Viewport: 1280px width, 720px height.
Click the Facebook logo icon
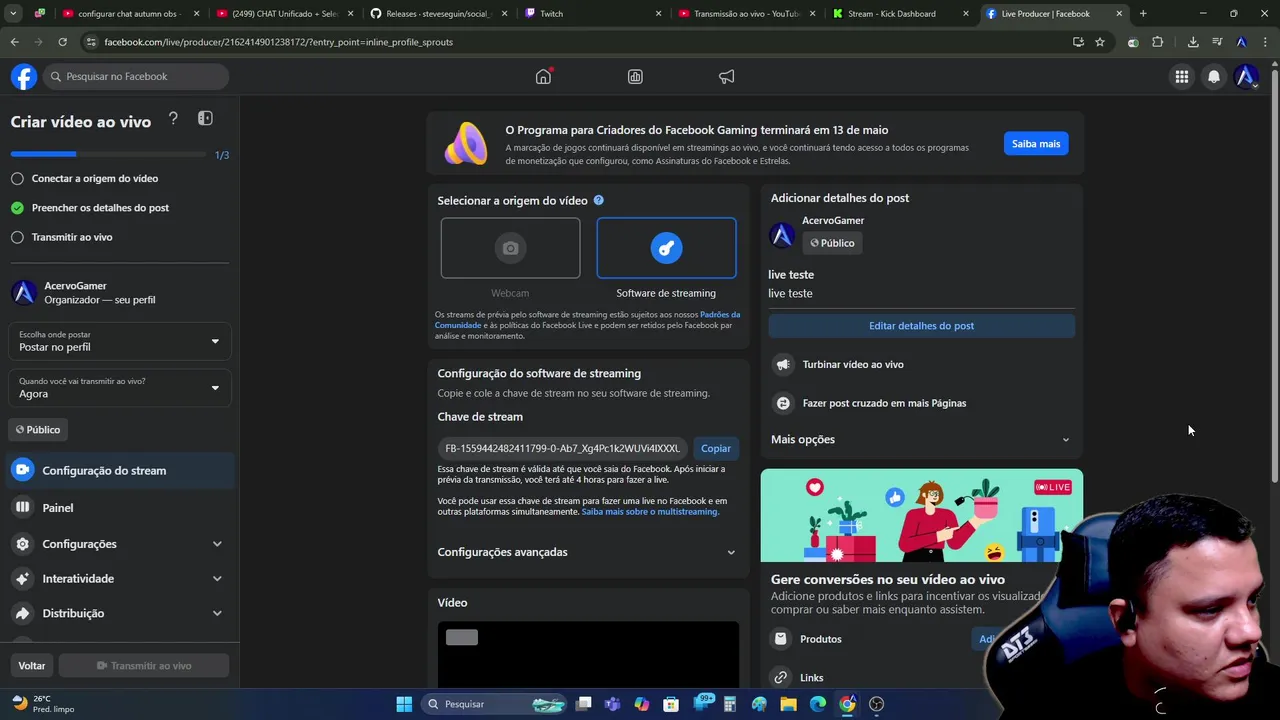pos(24,77)
